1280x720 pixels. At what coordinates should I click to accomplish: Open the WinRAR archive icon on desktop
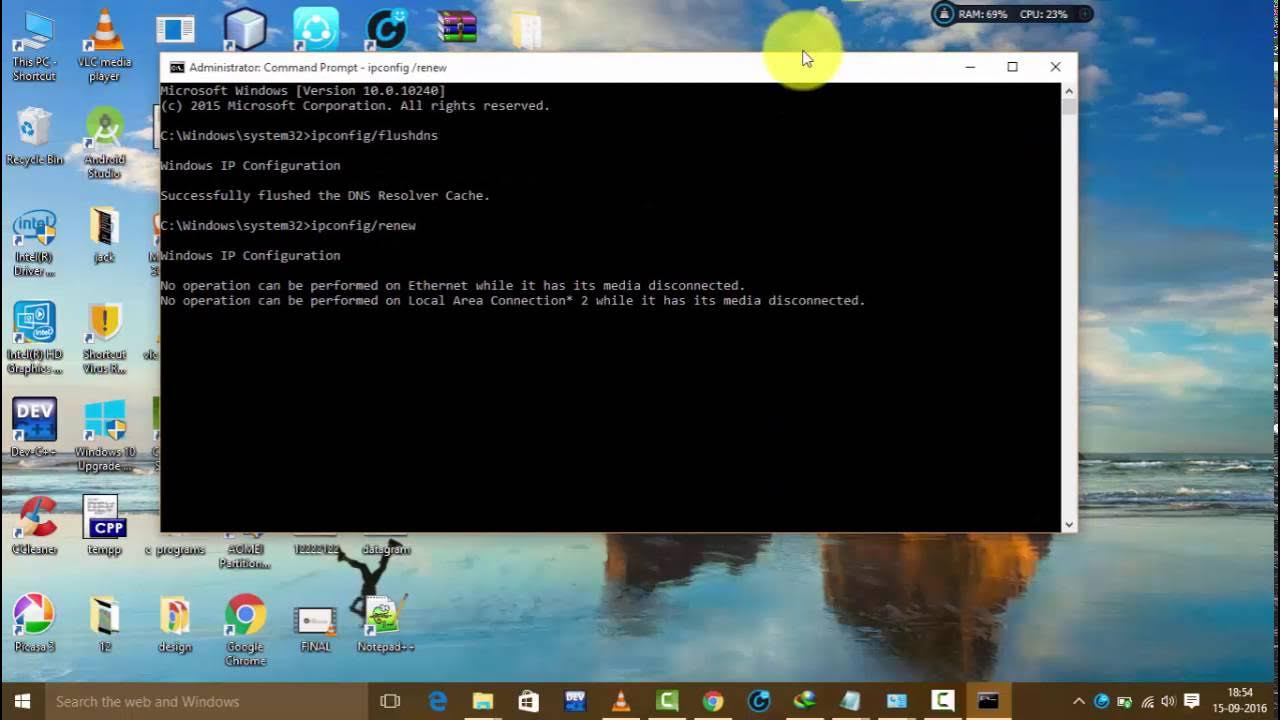click(457, 26)
